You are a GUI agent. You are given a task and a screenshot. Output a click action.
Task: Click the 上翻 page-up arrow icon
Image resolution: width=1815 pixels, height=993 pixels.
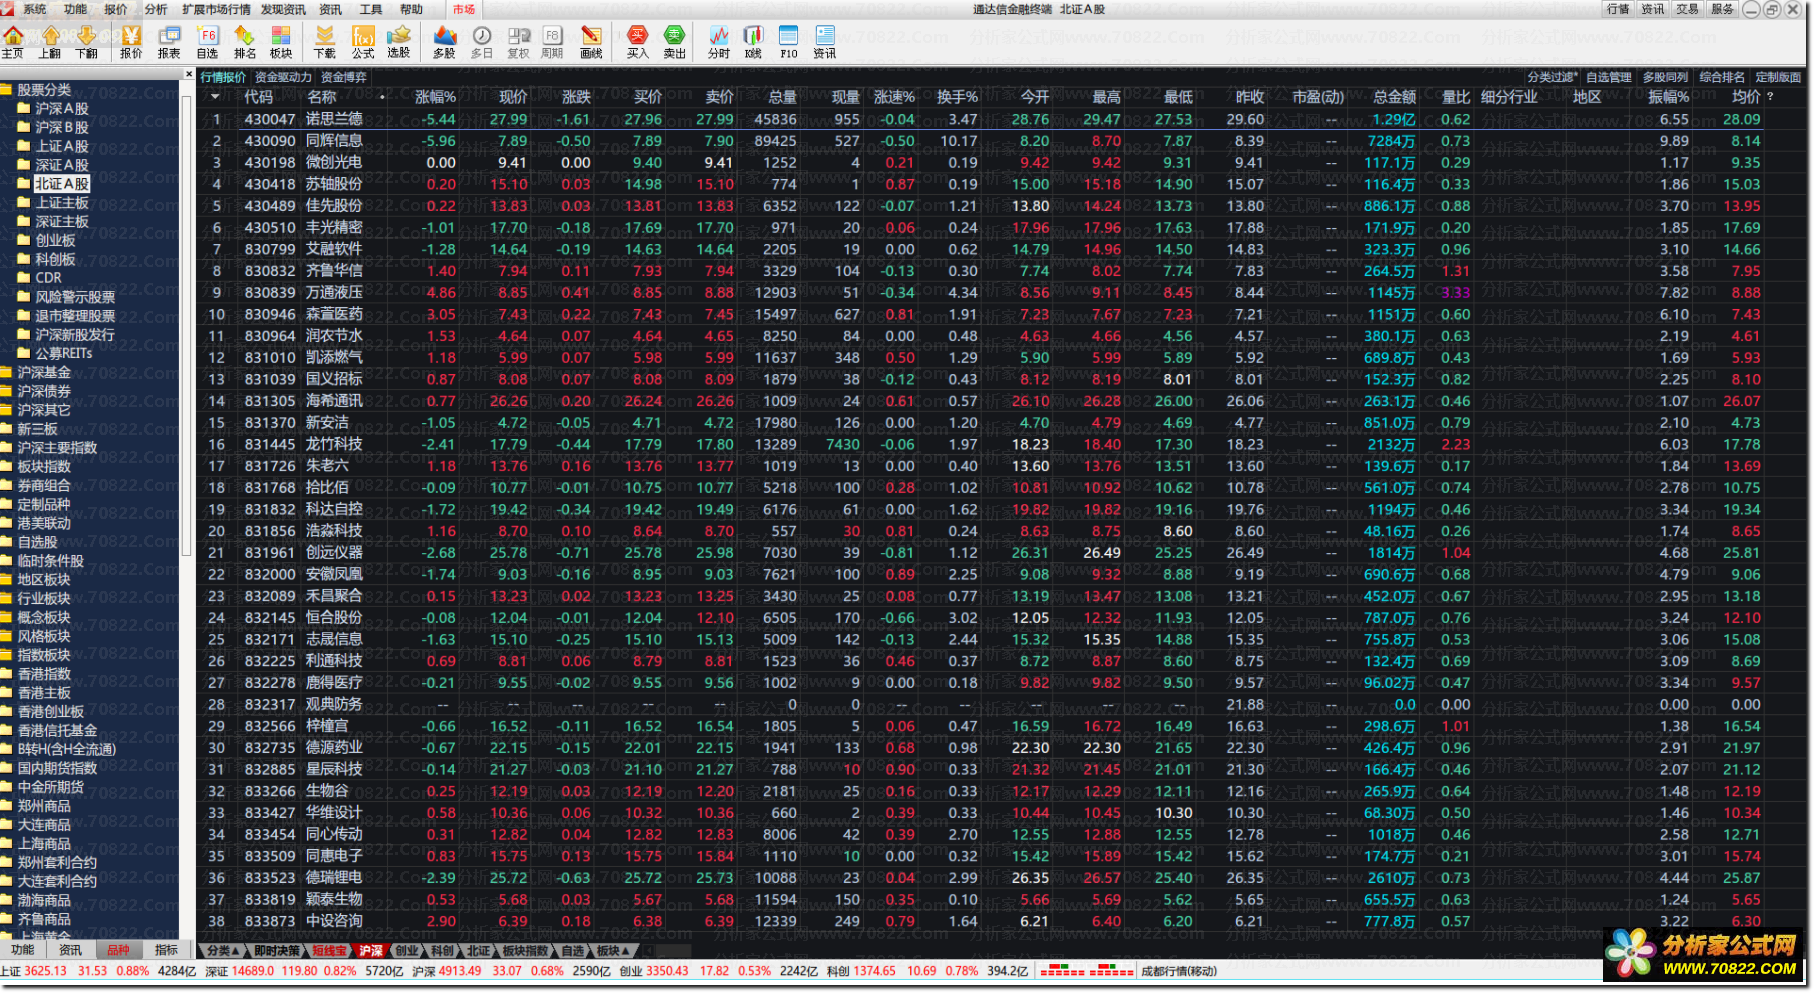coord(50,41)
